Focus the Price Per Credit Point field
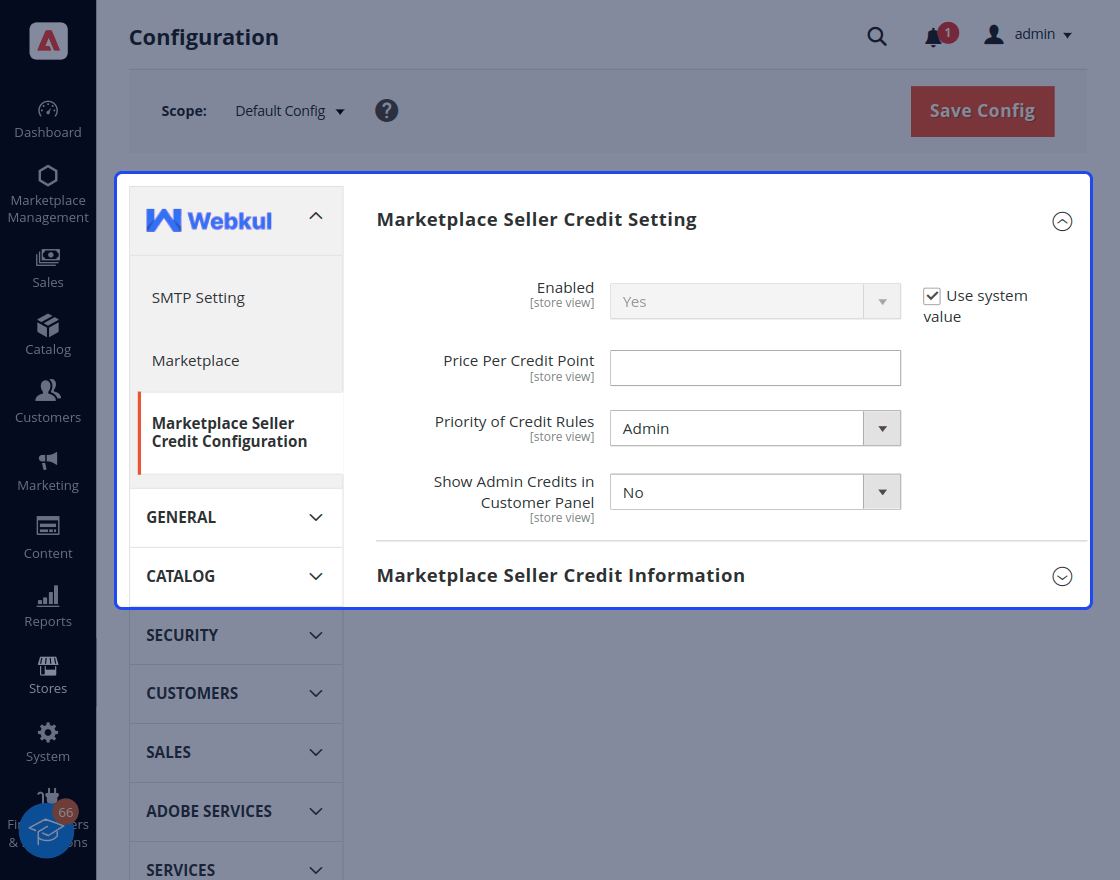Image resolution: width=1120 pixels, height=880 pixels. coord(755,368)
